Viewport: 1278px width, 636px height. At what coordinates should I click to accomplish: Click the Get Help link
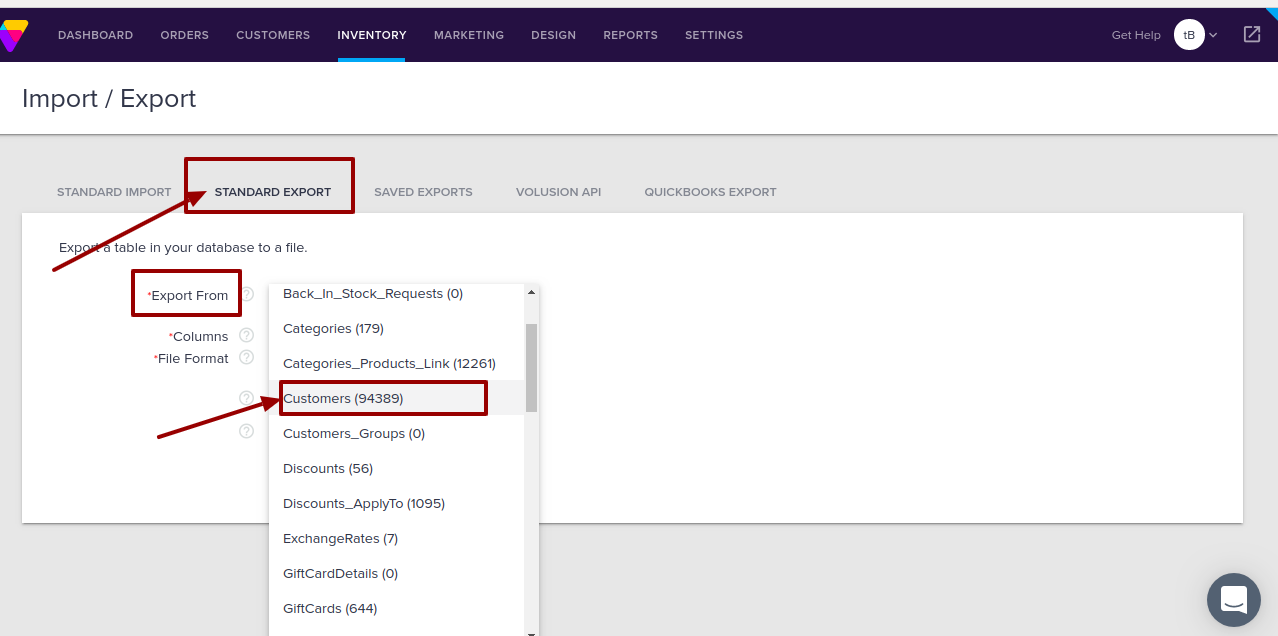point(1136,35)
